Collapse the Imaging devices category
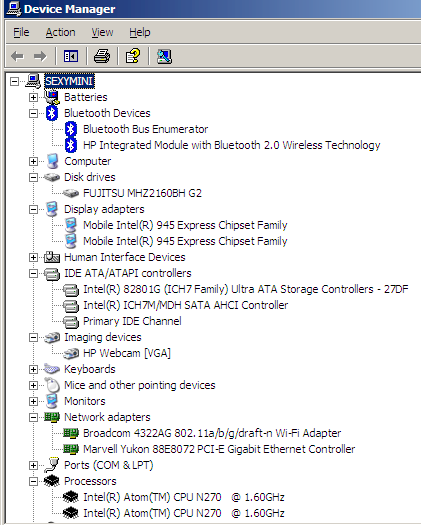This screenshot has width=421, height=525. pyautogui.click(x=33, y=338)
